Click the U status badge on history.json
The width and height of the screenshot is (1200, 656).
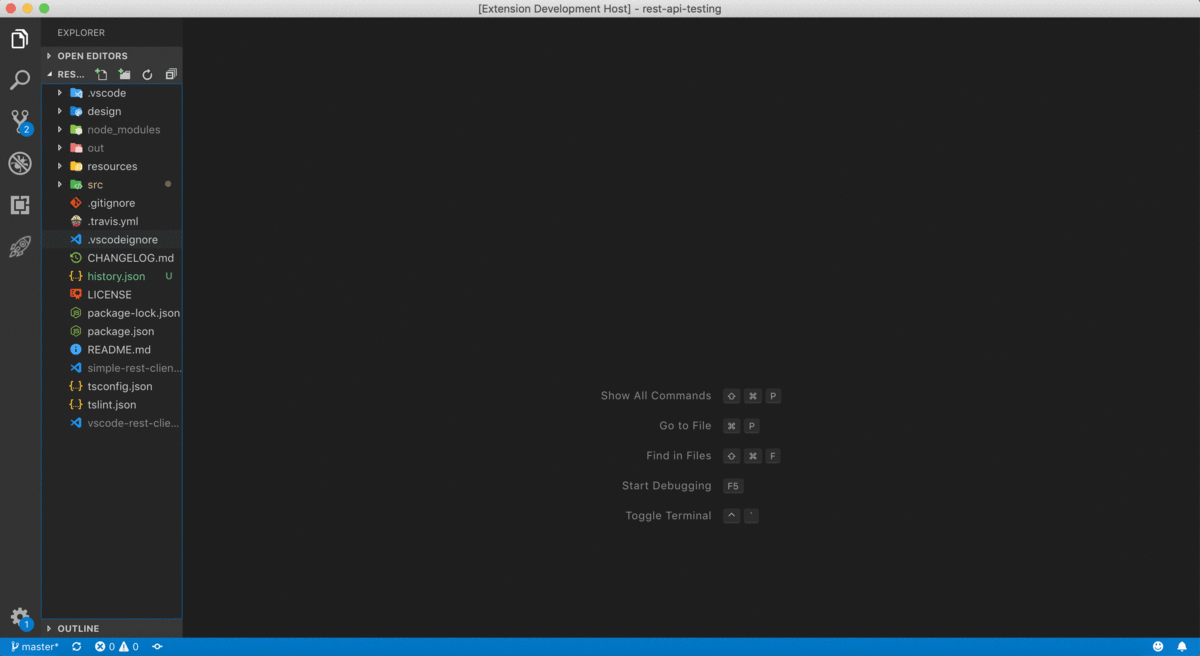168,276
